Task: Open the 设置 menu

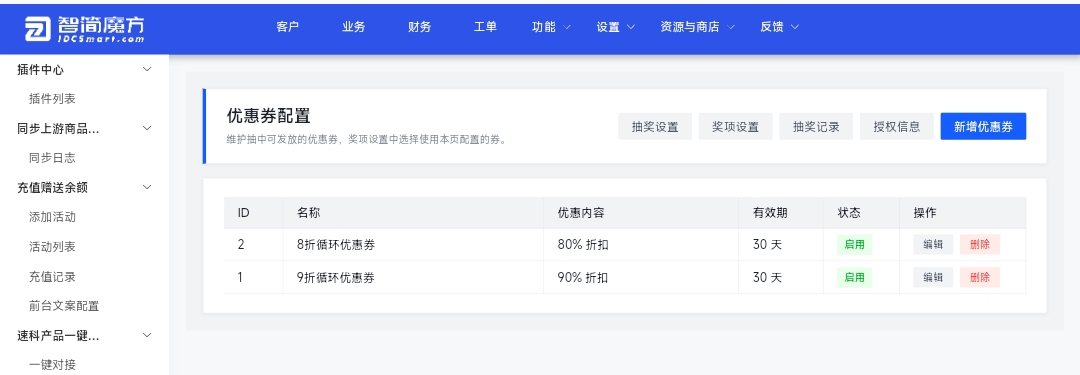Action: (608, 27)
